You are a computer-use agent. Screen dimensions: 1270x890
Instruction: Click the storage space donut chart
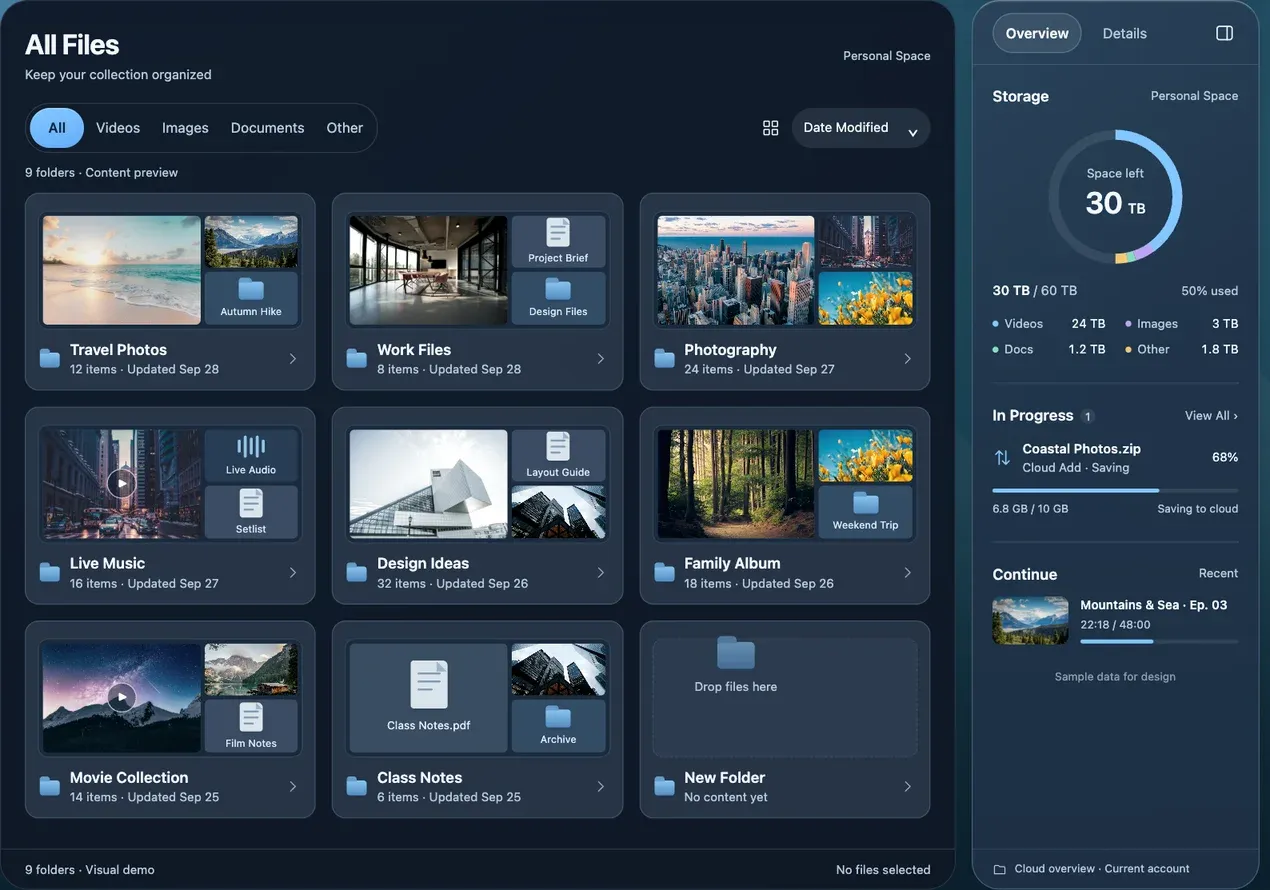tap(1115, 196)
